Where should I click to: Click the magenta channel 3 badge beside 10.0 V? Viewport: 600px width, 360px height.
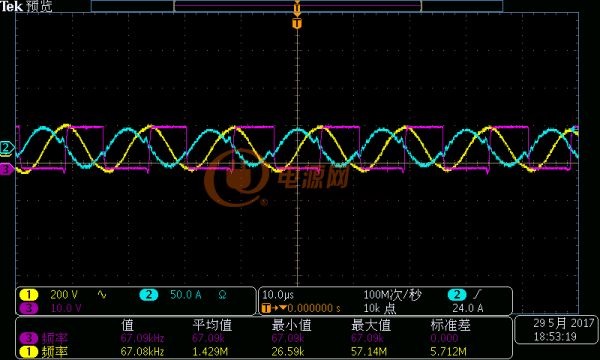point(29,308)
